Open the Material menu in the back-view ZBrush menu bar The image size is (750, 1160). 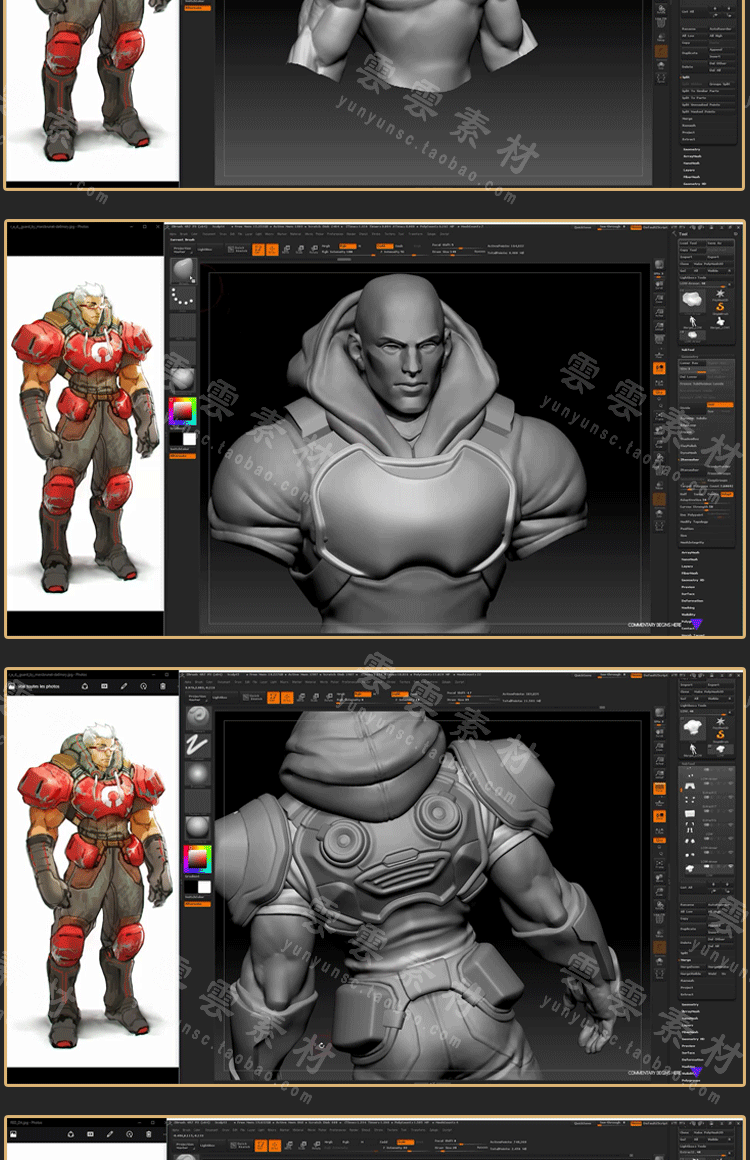(310, 681)
